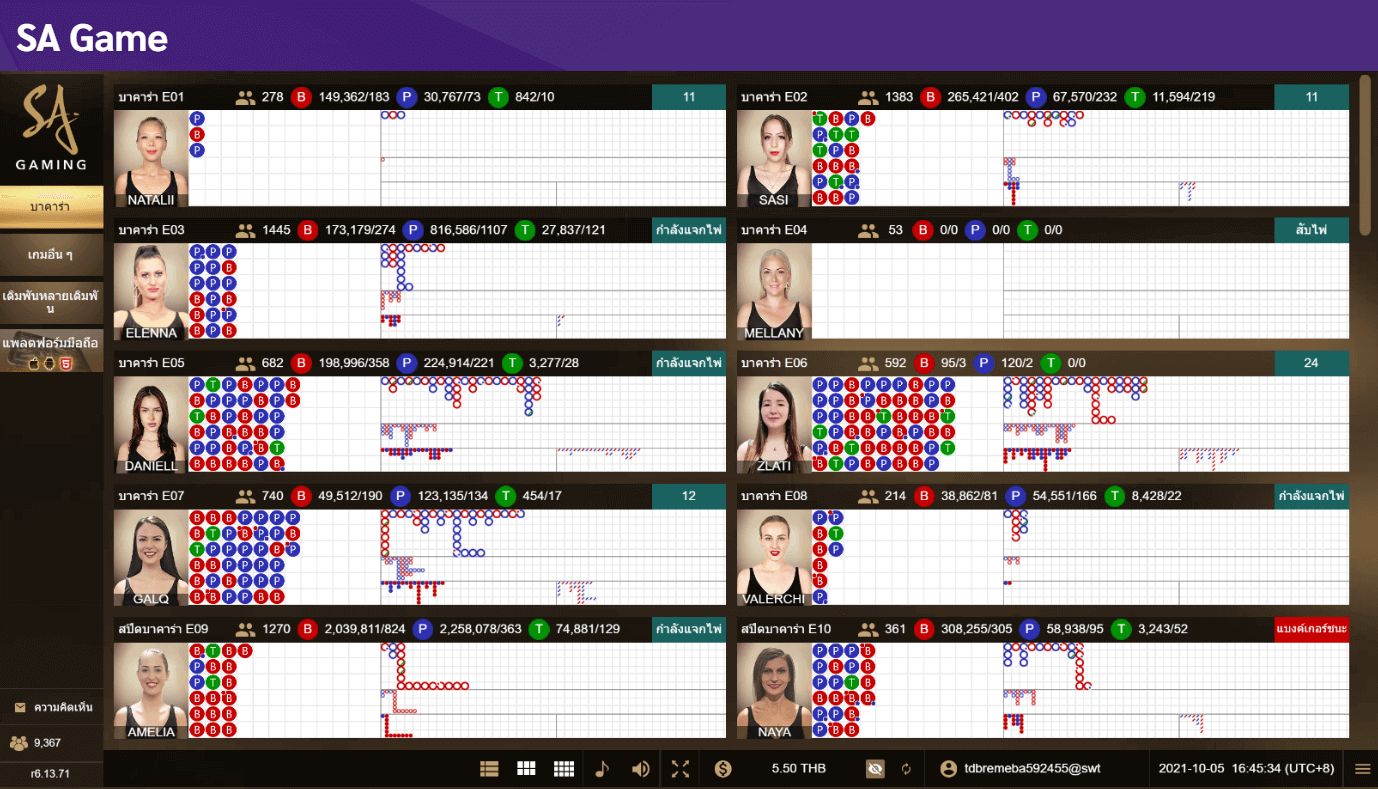Click the bead road grid of table E07
This screenshot has height=789, width=1378.
click(284, 557)
